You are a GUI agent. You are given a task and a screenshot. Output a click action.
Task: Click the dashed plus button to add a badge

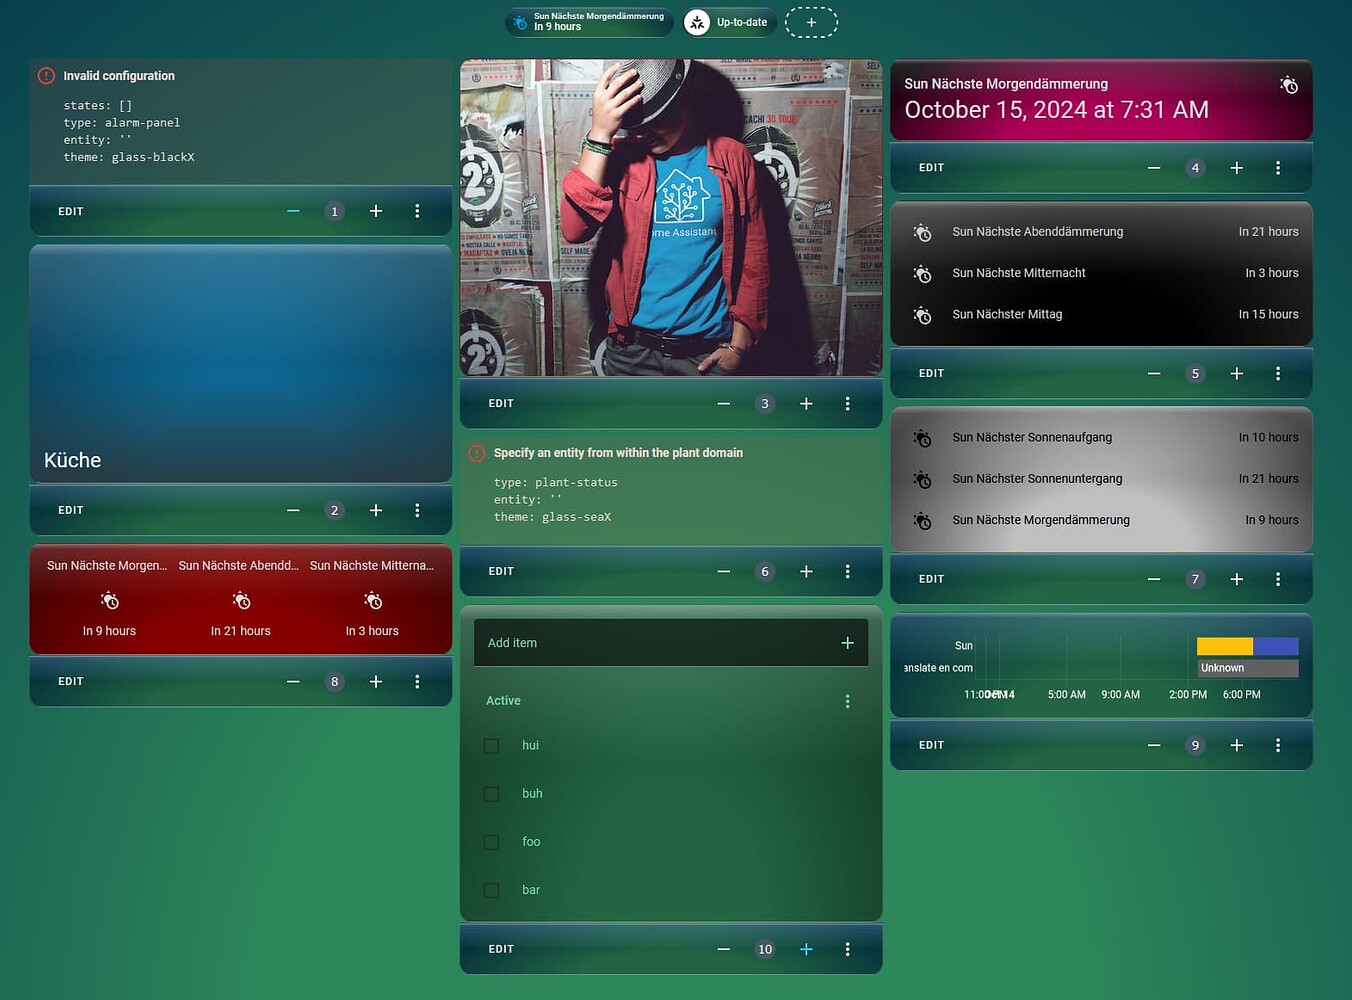coord(811,21)
